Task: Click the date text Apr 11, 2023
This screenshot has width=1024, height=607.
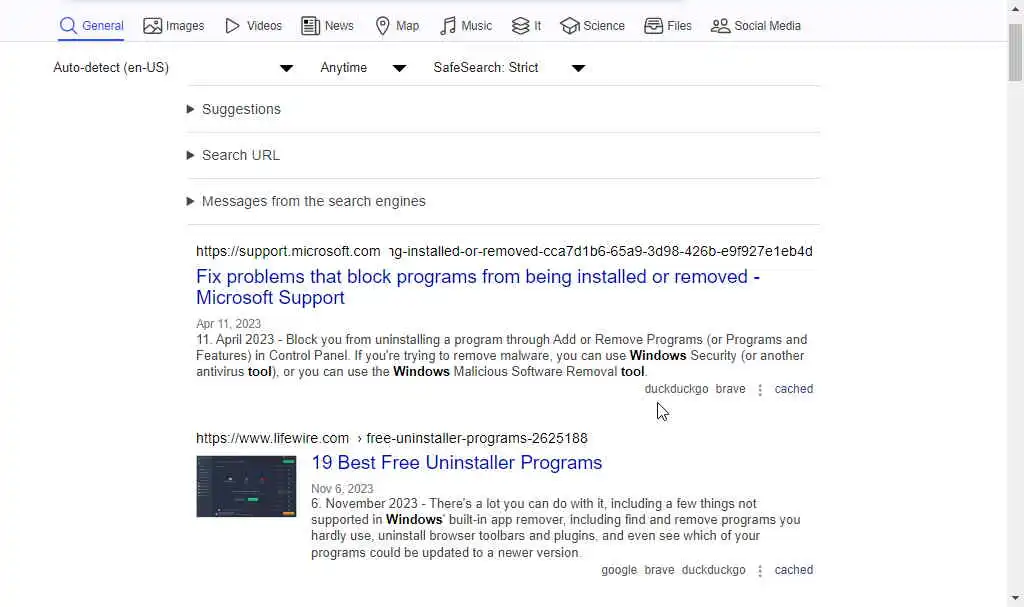Action: [228, 323]
